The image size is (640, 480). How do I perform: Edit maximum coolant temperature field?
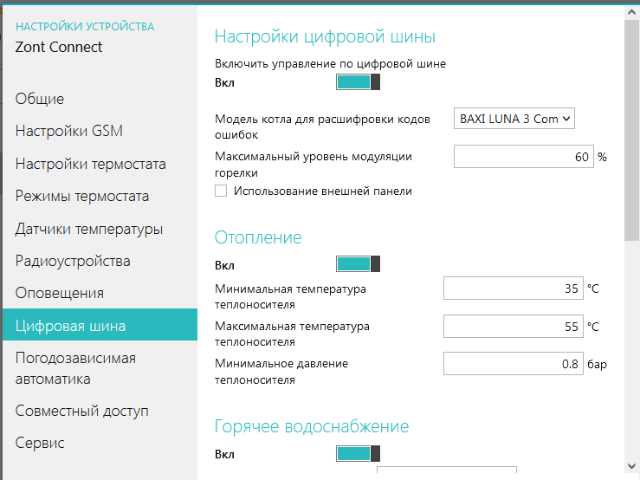pyautogui.click(x=513, y=327)
